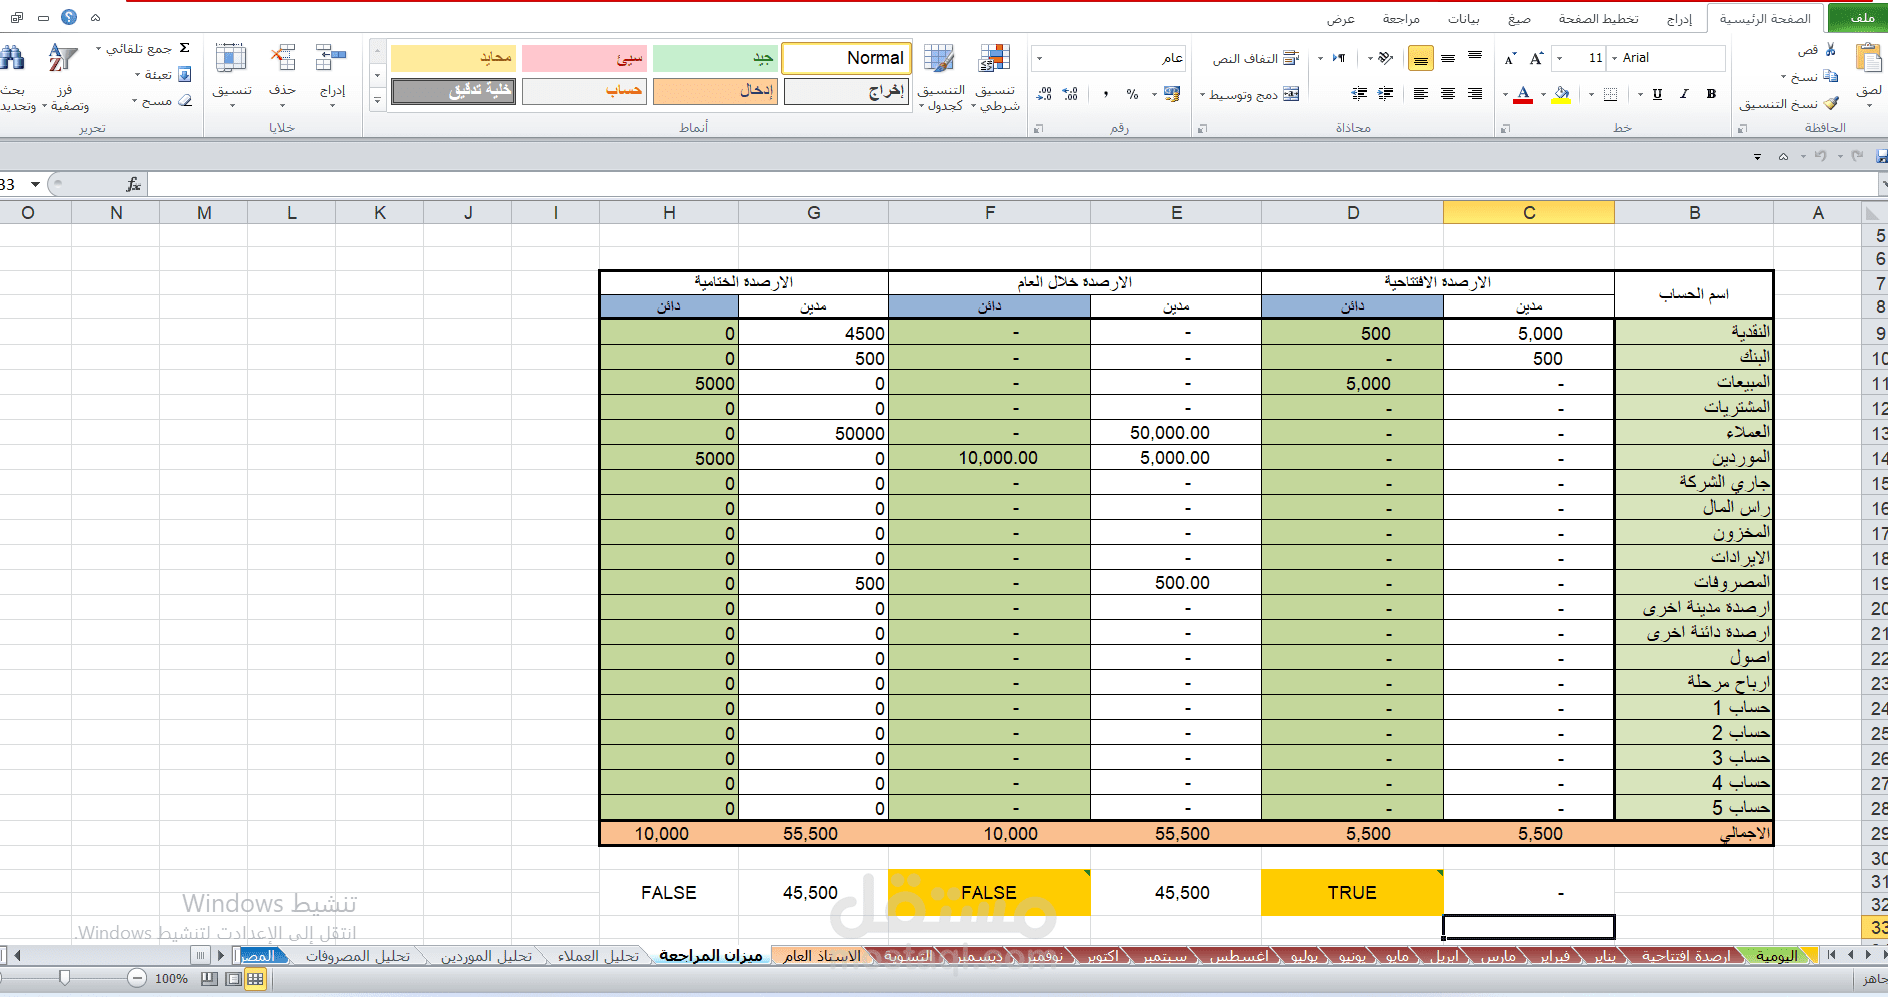Click the accounting number format icon
This screenshot has height=997, width=1888.
click(1172, 94)
